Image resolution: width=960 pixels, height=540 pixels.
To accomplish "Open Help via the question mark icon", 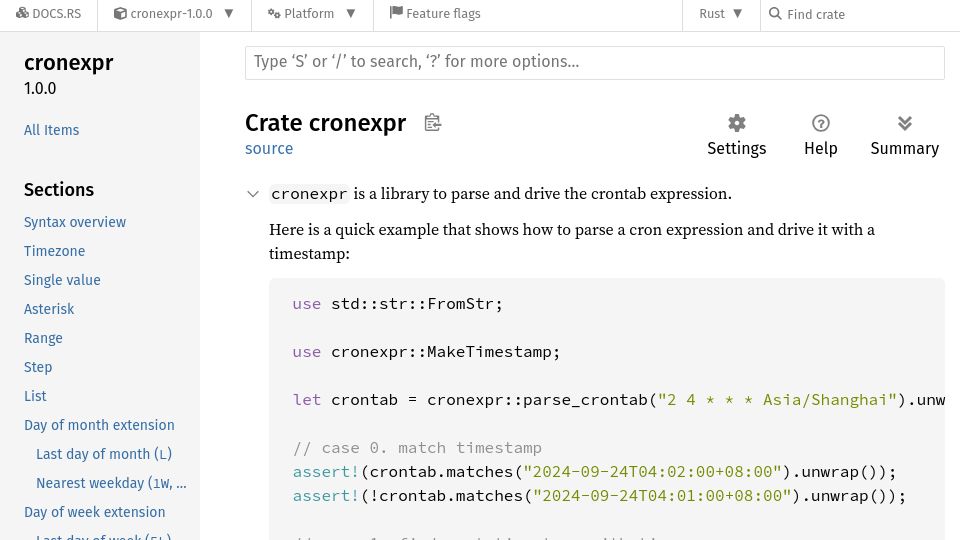I will coord(820,123).
